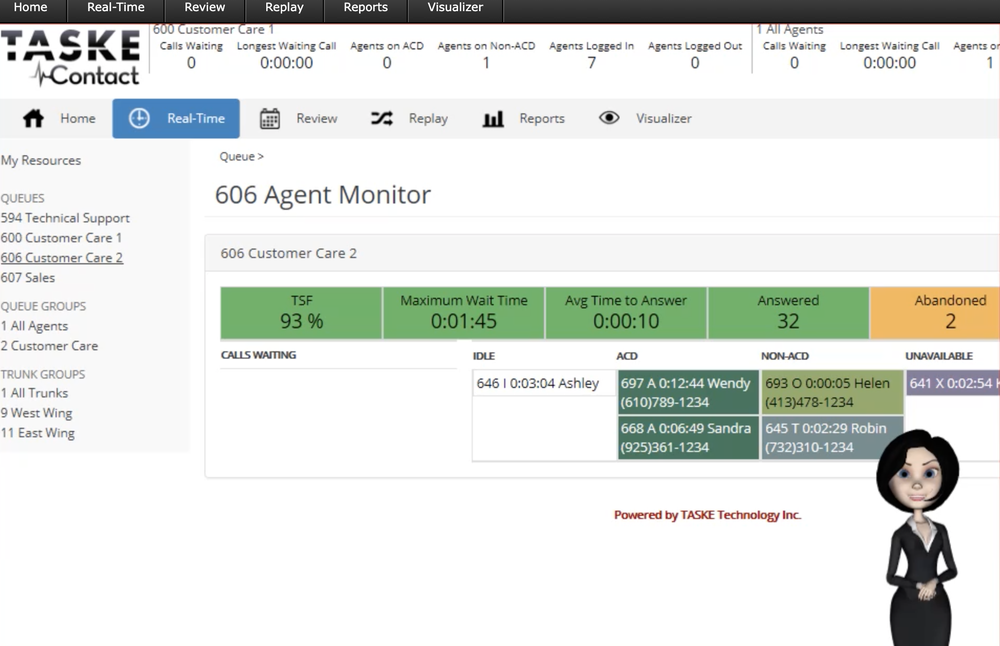Click the Maximum Wait Time tile
1000x646 pixels.
464,312
